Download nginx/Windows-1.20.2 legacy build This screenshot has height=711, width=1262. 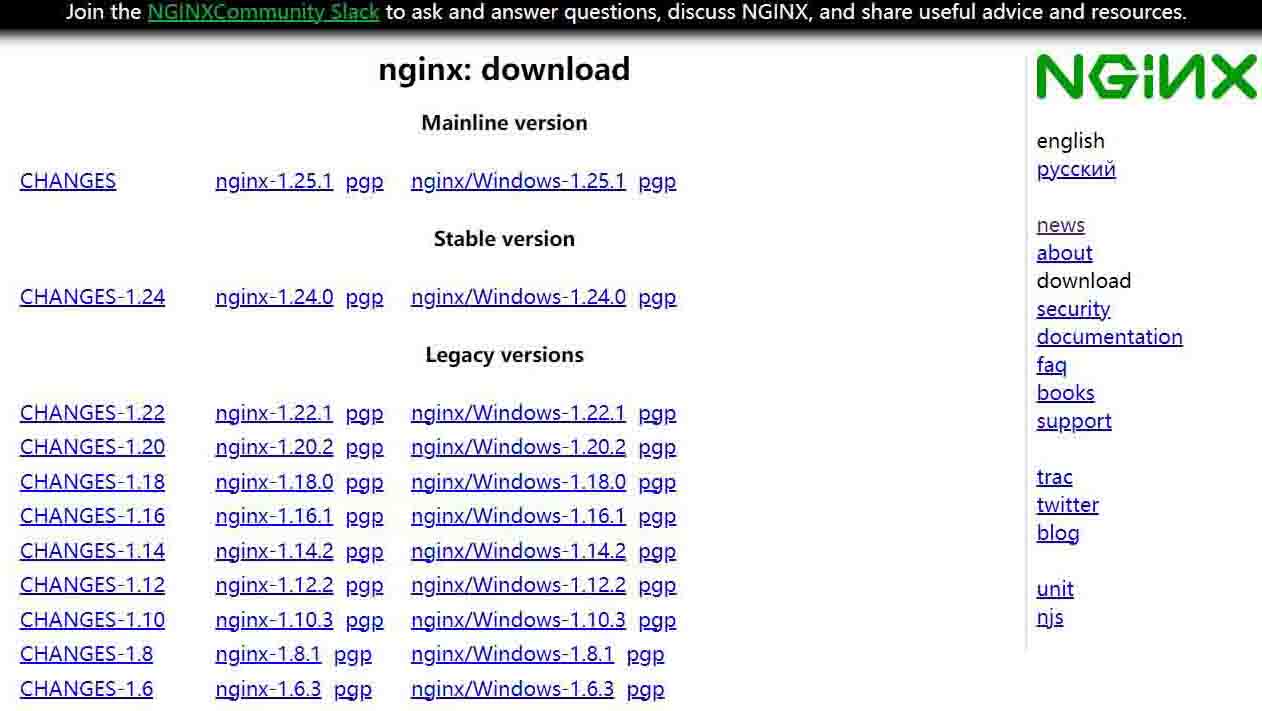(517, 447)
